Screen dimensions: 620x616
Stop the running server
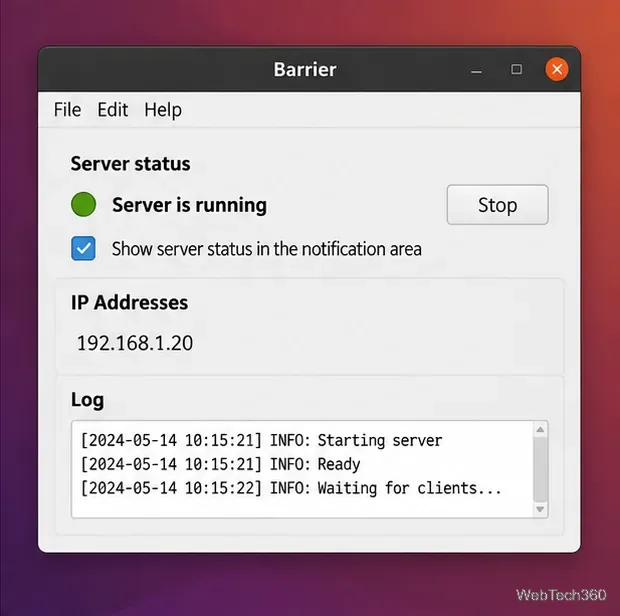pyautogui.click(x=497, y=205)
